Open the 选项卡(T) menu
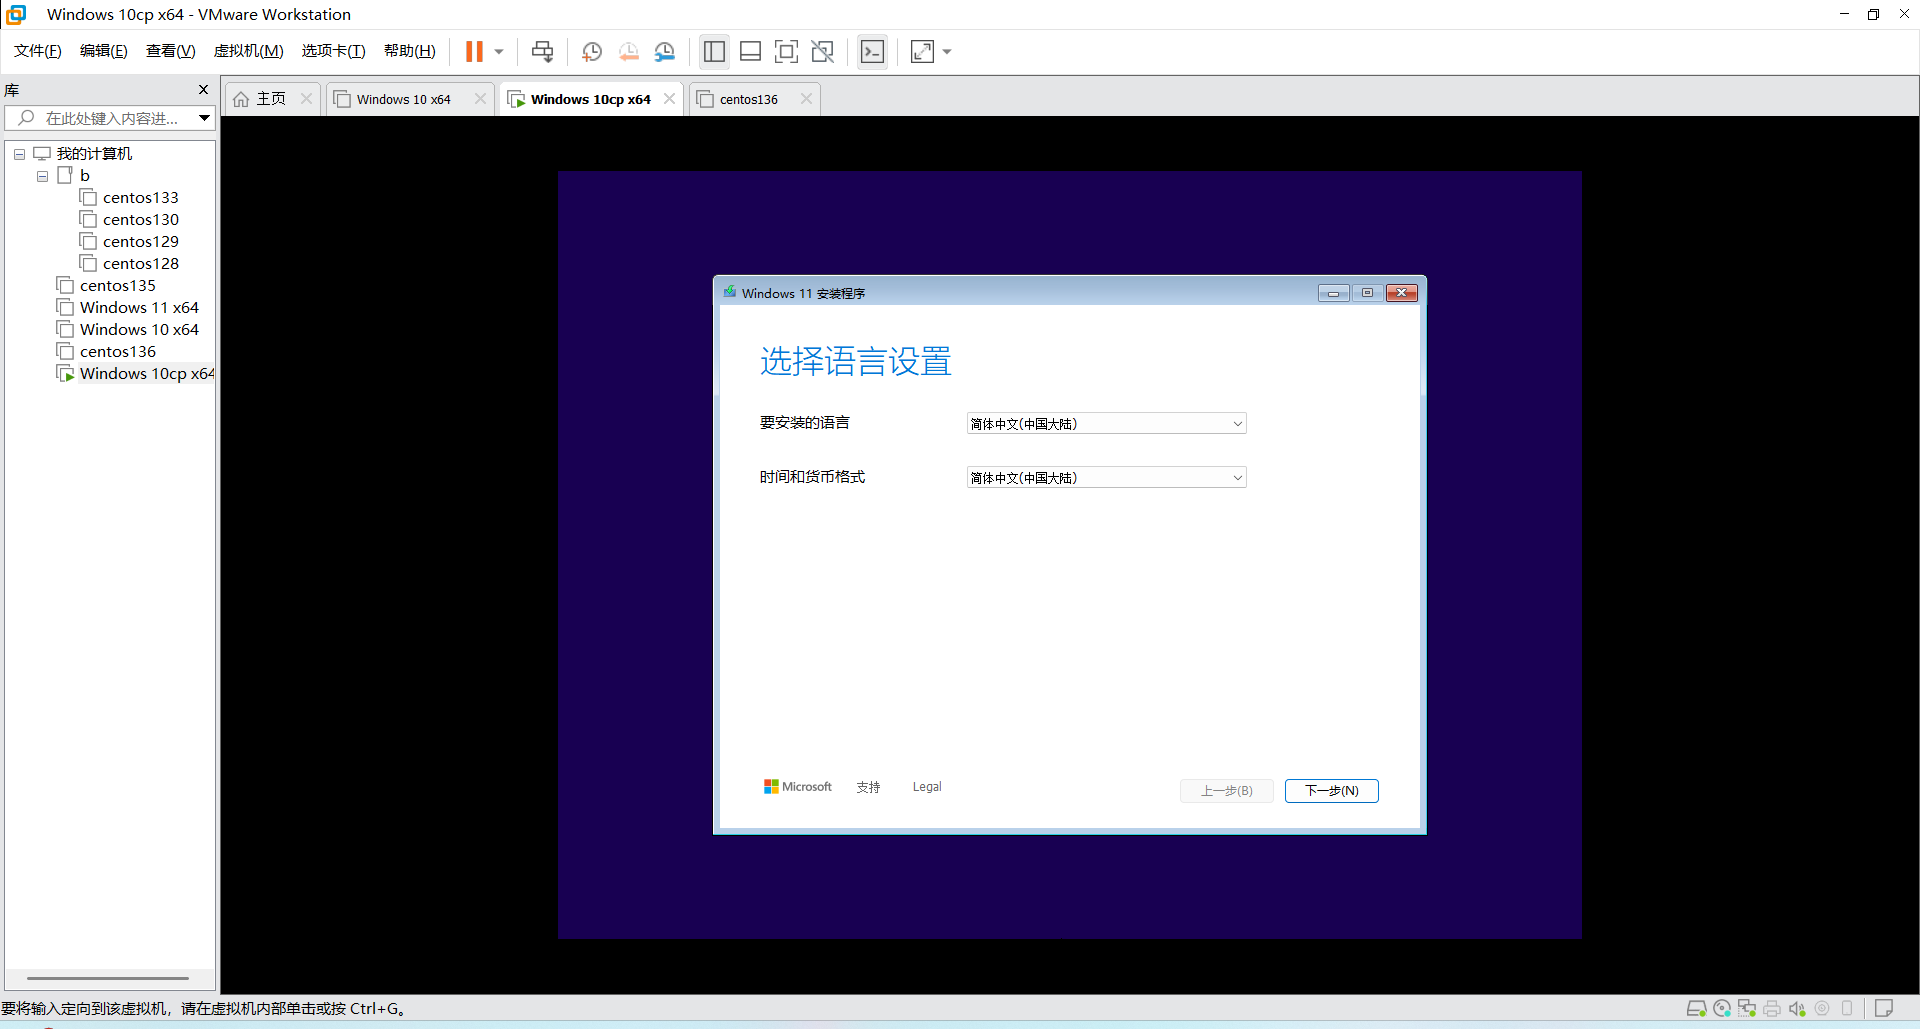This screenshot has width=1920, height=1029. coord(333,51)
